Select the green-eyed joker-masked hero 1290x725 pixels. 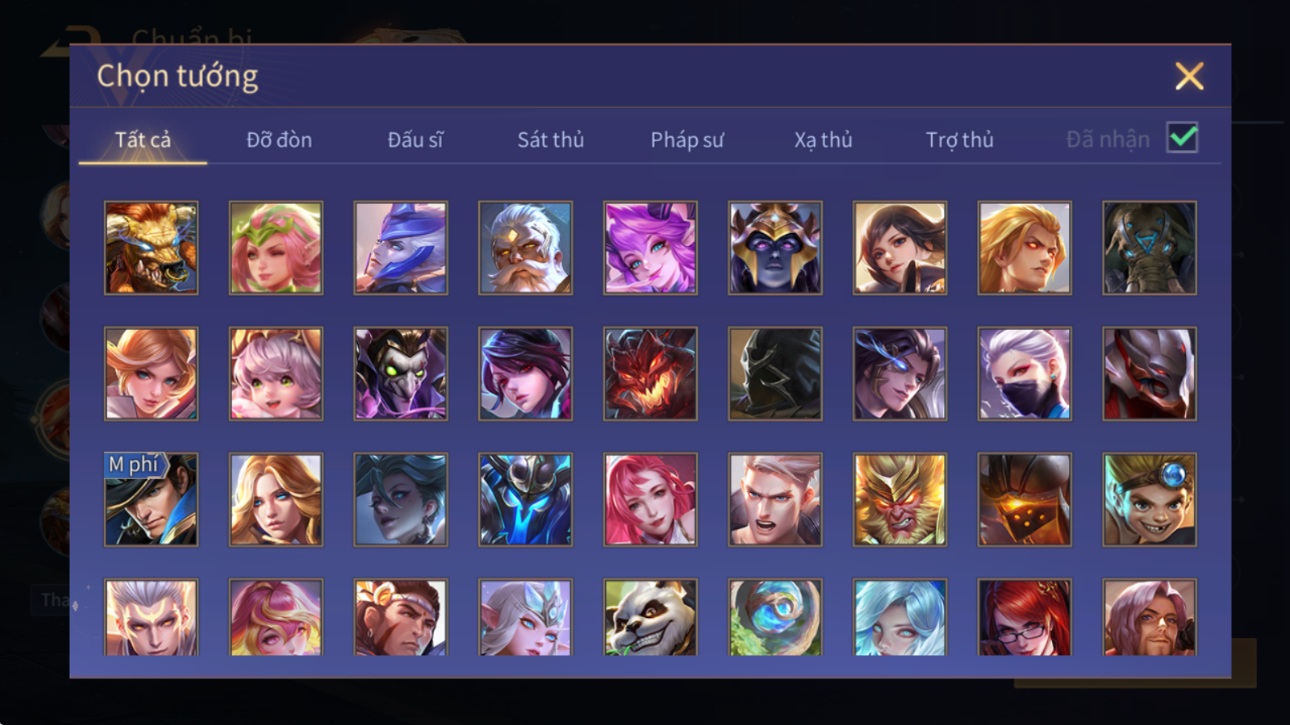pyautogui.click(x=400, y=373)
